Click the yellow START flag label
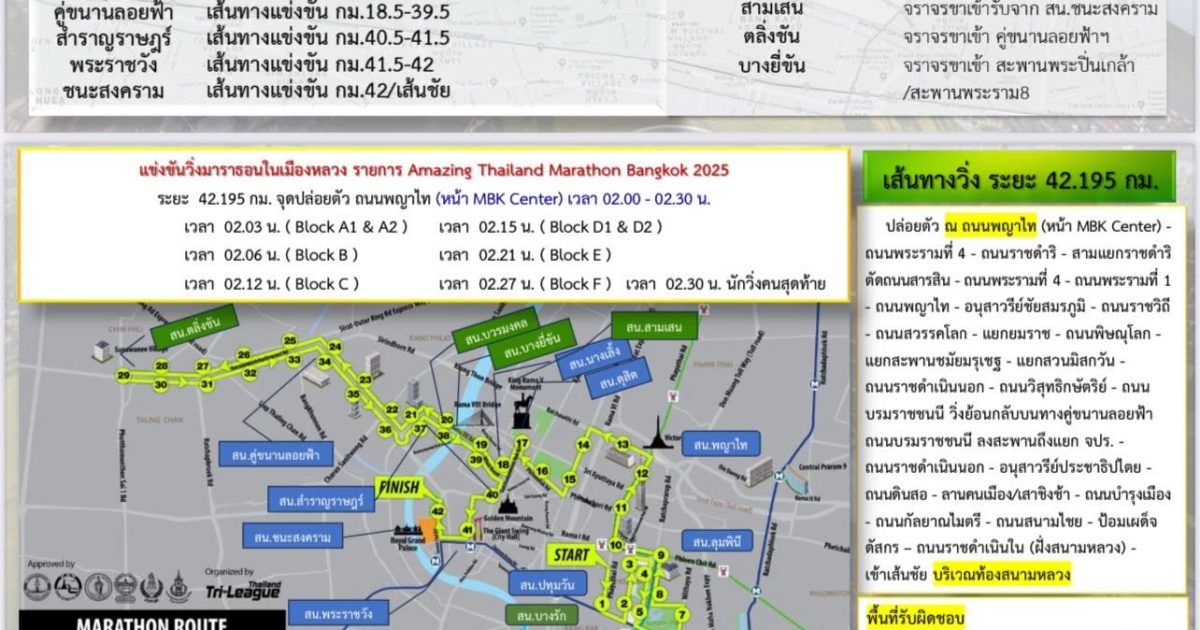 (x=571, y=555)
